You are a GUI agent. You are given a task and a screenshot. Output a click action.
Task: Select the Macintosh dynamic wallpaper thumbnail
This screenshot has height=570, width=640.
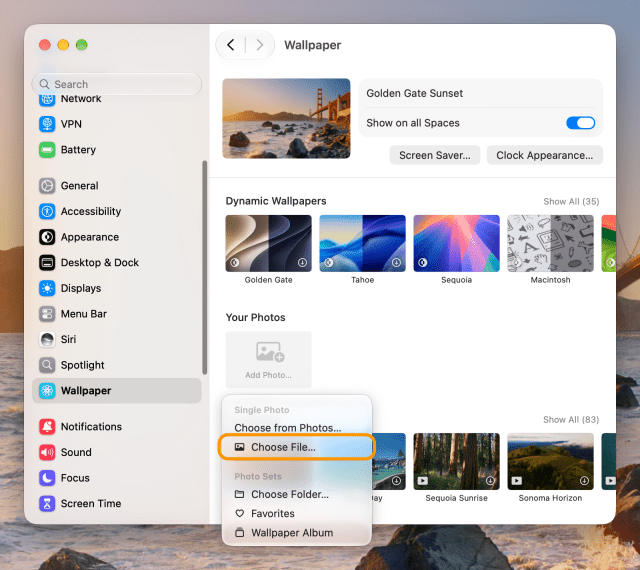tap(550, 243)
